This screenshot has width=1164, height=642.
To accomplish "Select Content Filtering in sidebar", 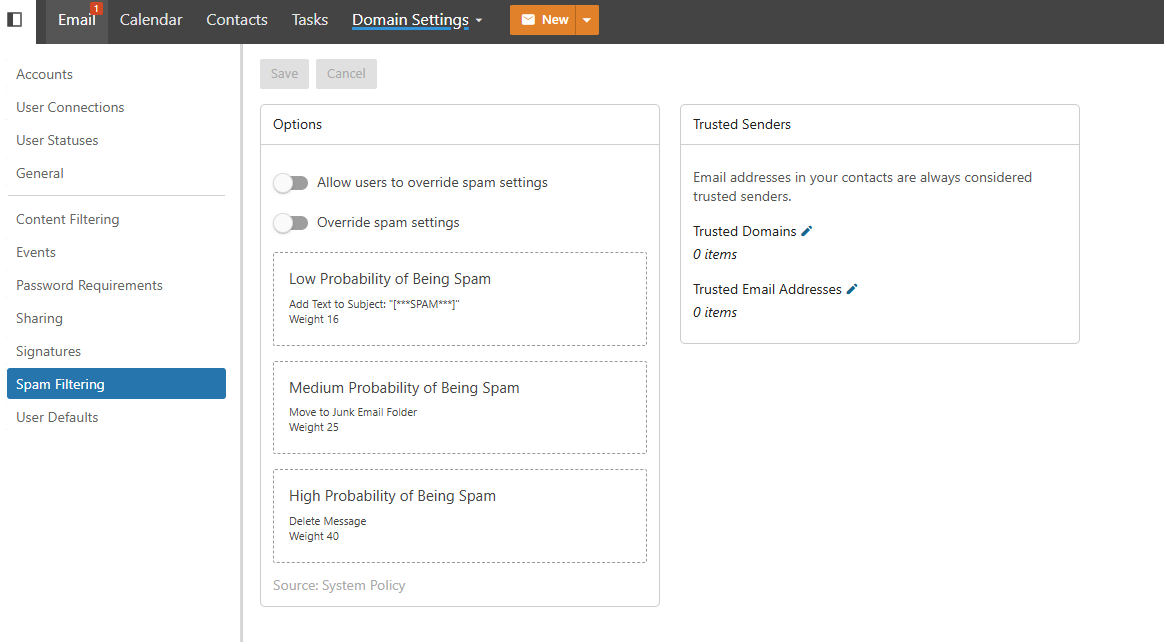I will pyautogui.click(x=67, y=219).
